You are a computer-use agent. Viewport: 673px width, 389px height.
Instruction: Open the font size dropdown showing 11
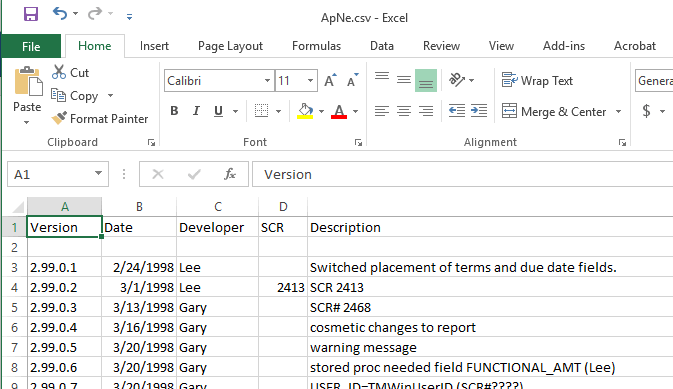(310, 80)
